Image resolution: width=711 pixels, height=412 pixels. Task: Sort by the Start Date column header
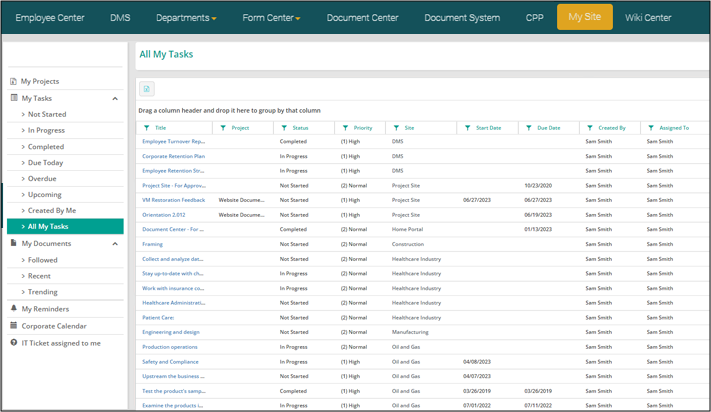pos(488,128)
